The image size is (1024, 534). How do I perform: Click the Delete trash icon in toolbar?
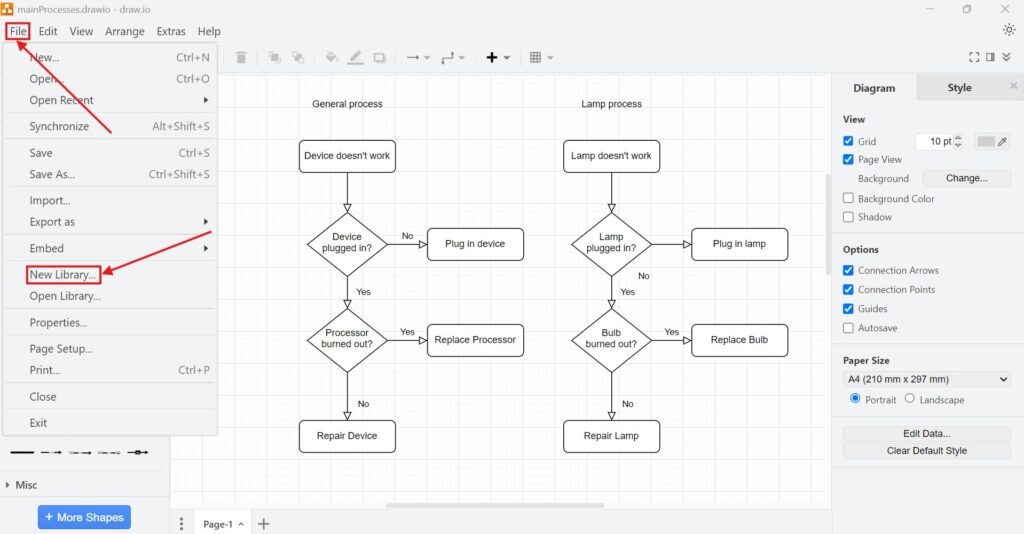[241, 58]
